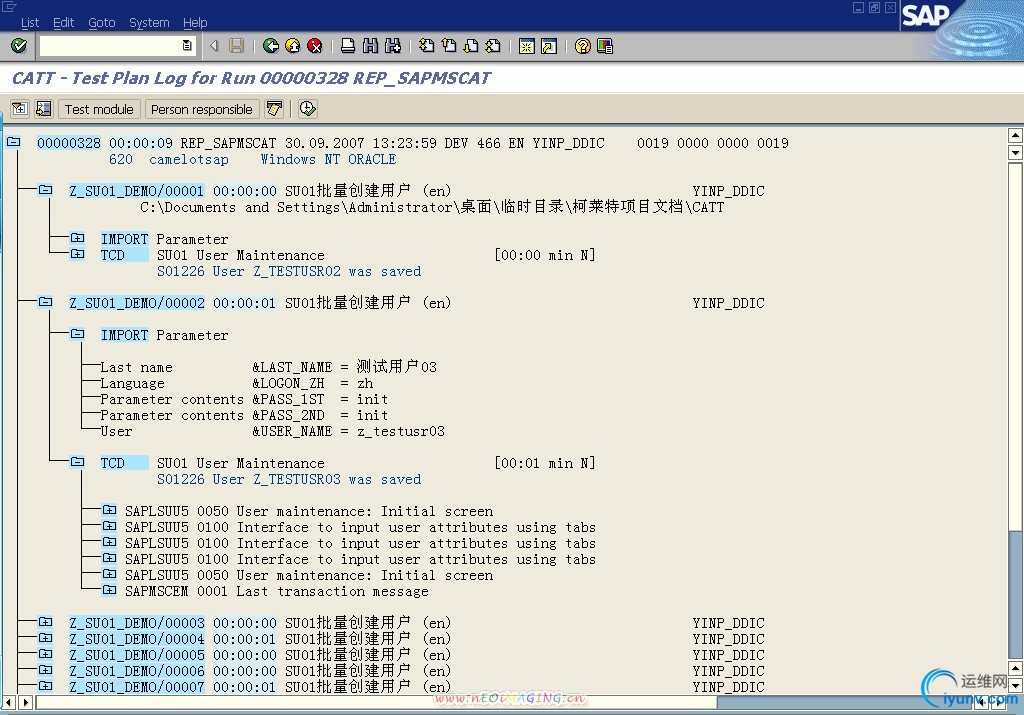Screen dimensions: 1024x715
Task: Click the Generate Shortcut icon
Action: tap(549, 46)
